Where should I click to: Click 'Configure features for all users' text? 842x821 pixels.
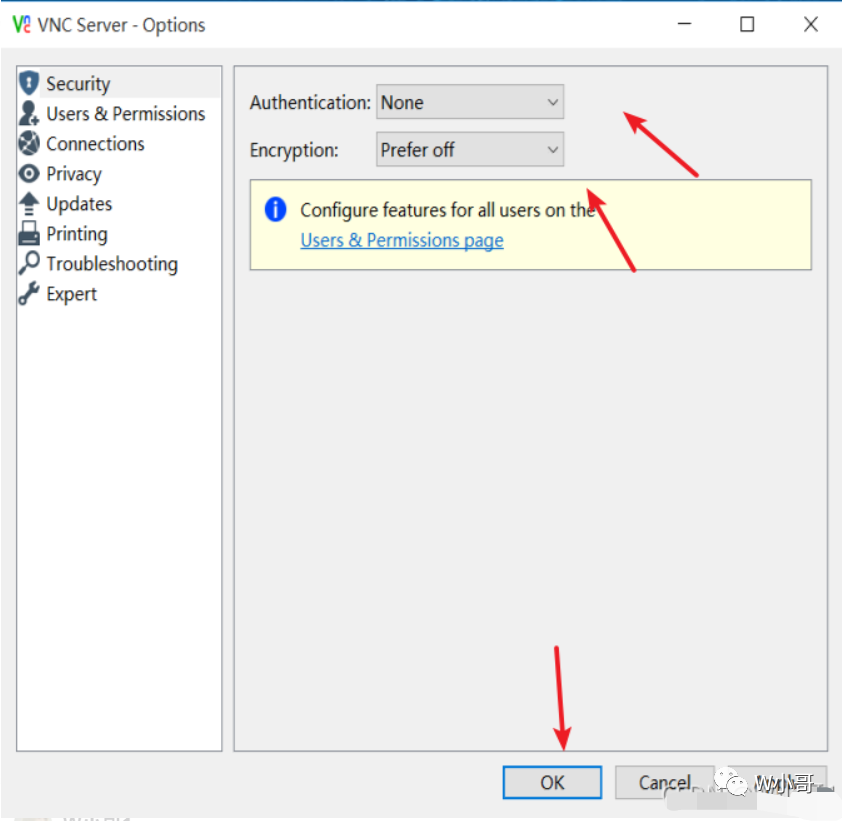(448, 210)
